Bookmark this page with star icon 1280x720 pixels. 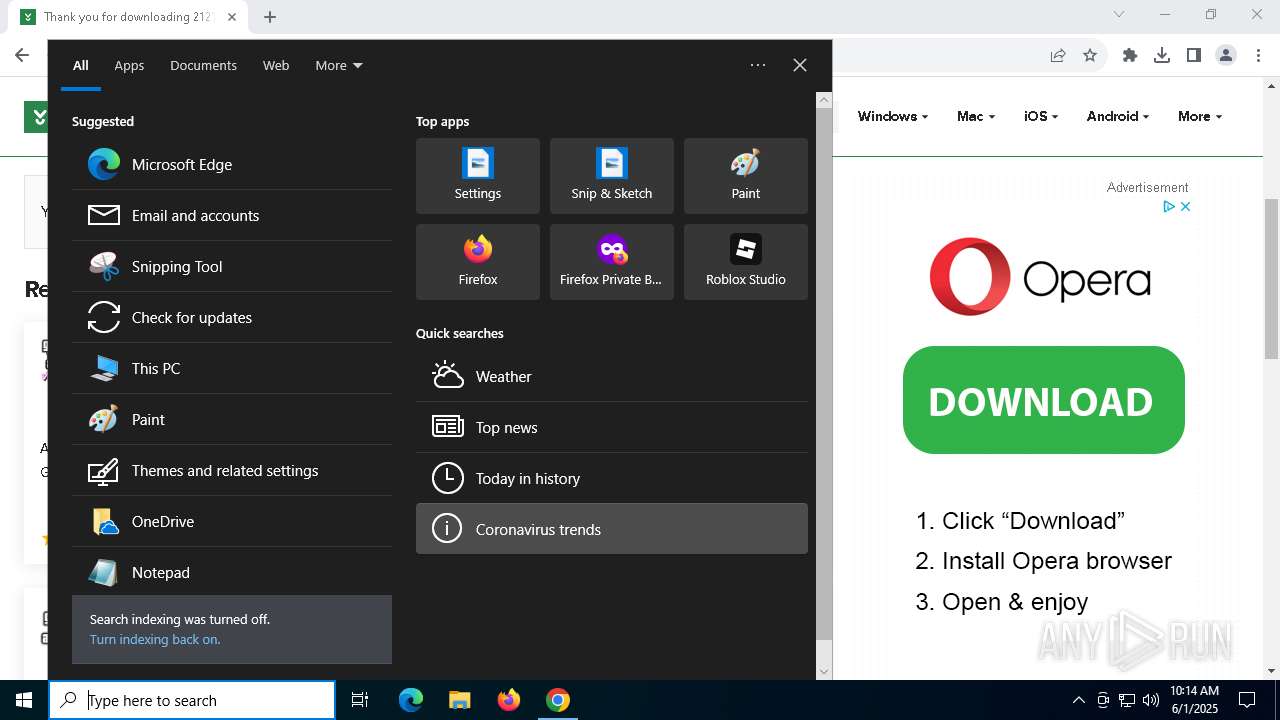pos(1090,55)
